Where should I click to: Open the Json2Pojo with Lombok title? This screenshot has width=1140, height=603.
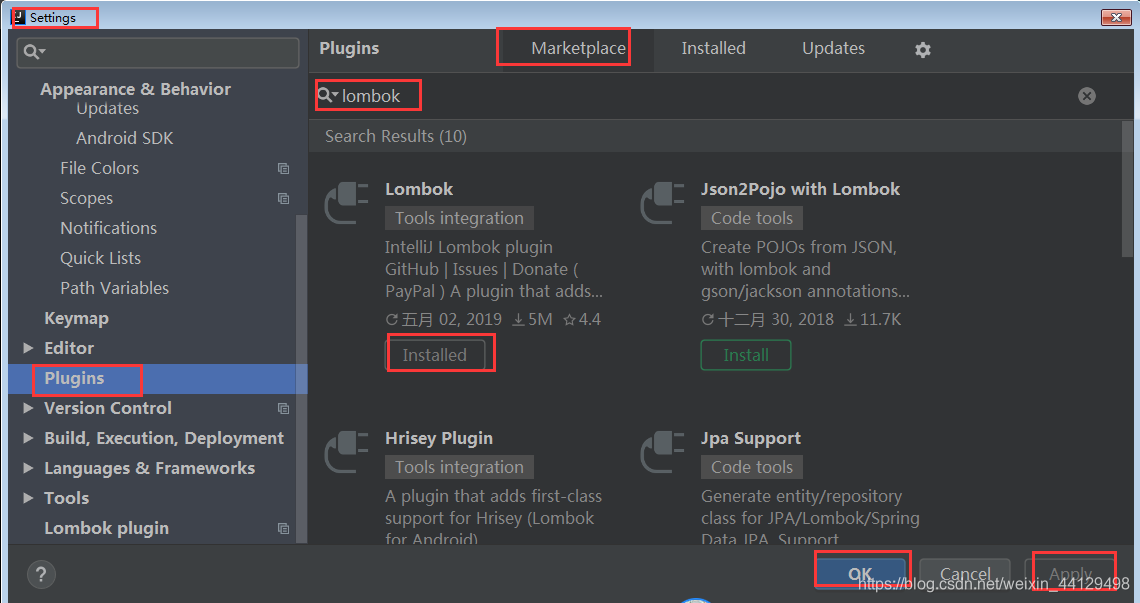[x=800, y=189]
